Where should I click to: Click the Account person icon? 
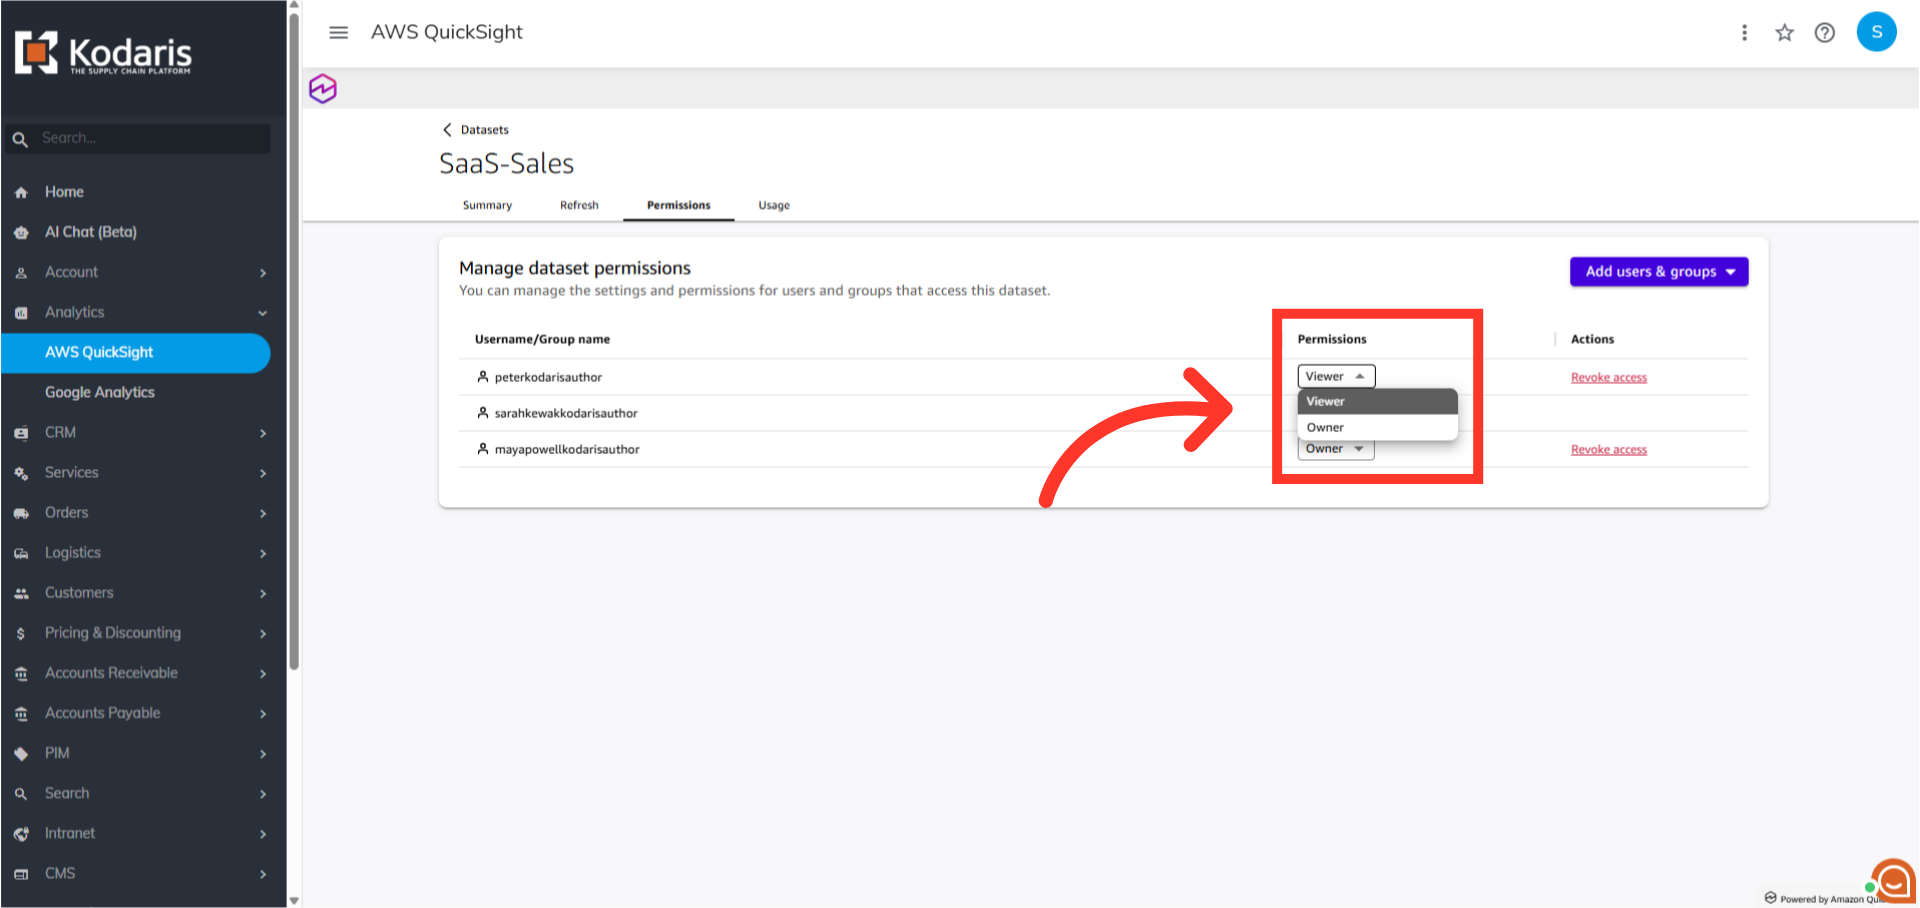21,272
